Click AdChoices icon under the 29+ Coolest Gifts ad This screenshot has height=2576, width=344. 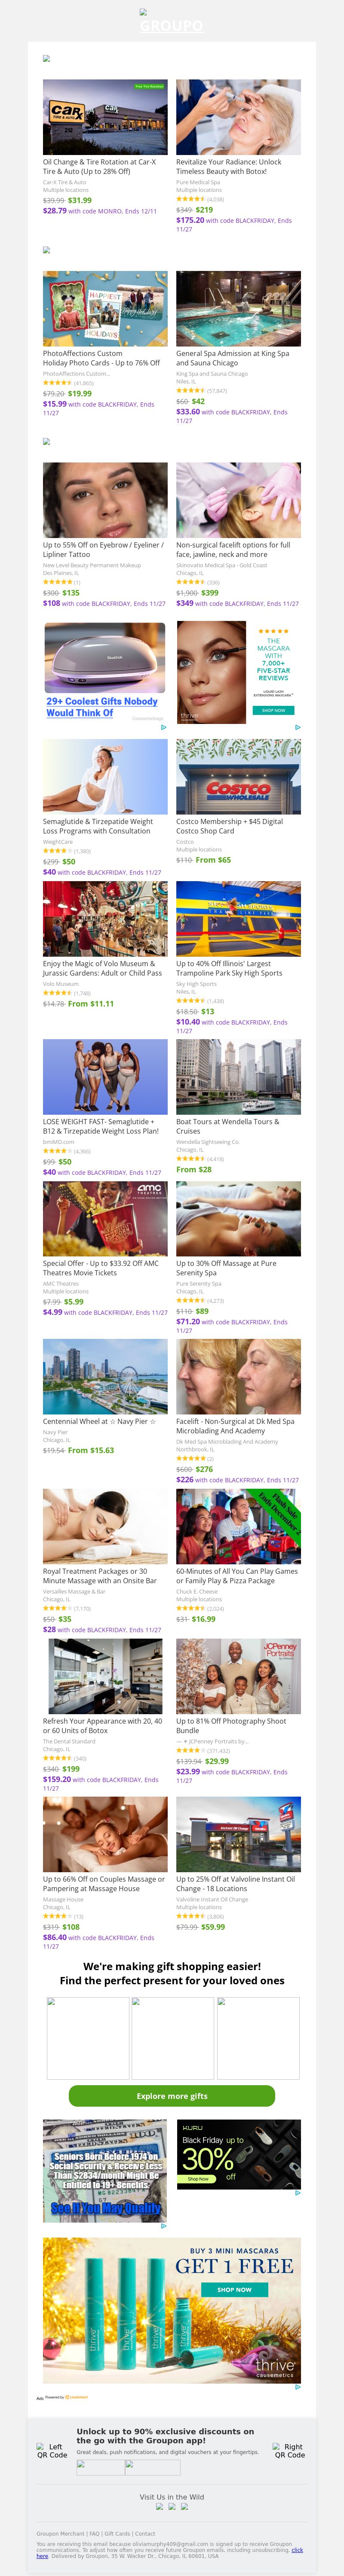164,727
